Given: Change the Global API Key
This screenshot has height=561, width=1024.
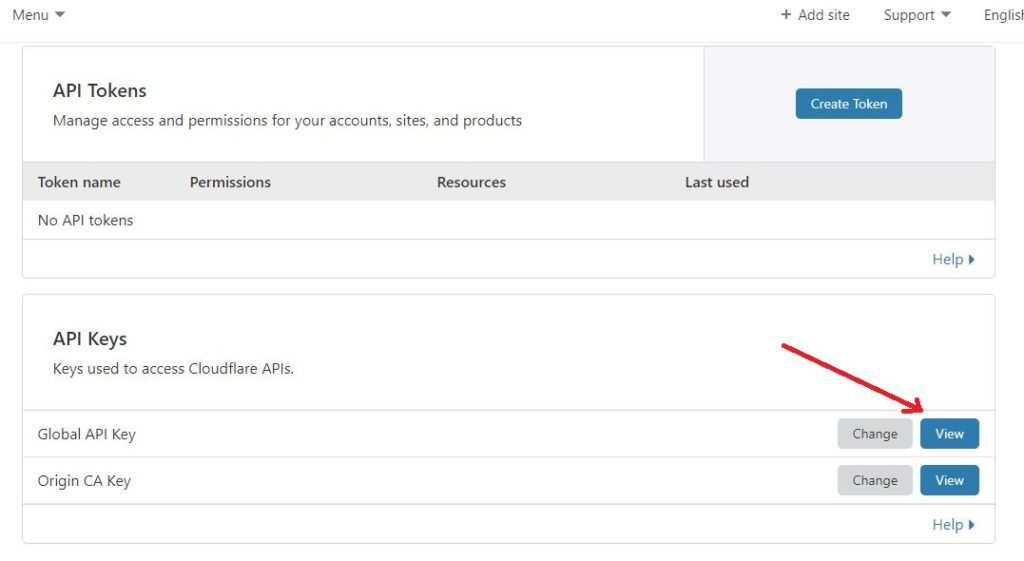Looking at the screenshot, I should pos(874,434).
